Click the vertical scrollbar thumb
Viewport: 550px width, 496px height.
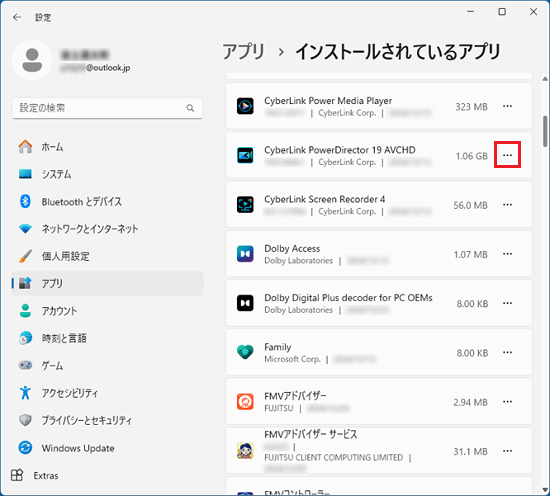[x=545, y=131]
